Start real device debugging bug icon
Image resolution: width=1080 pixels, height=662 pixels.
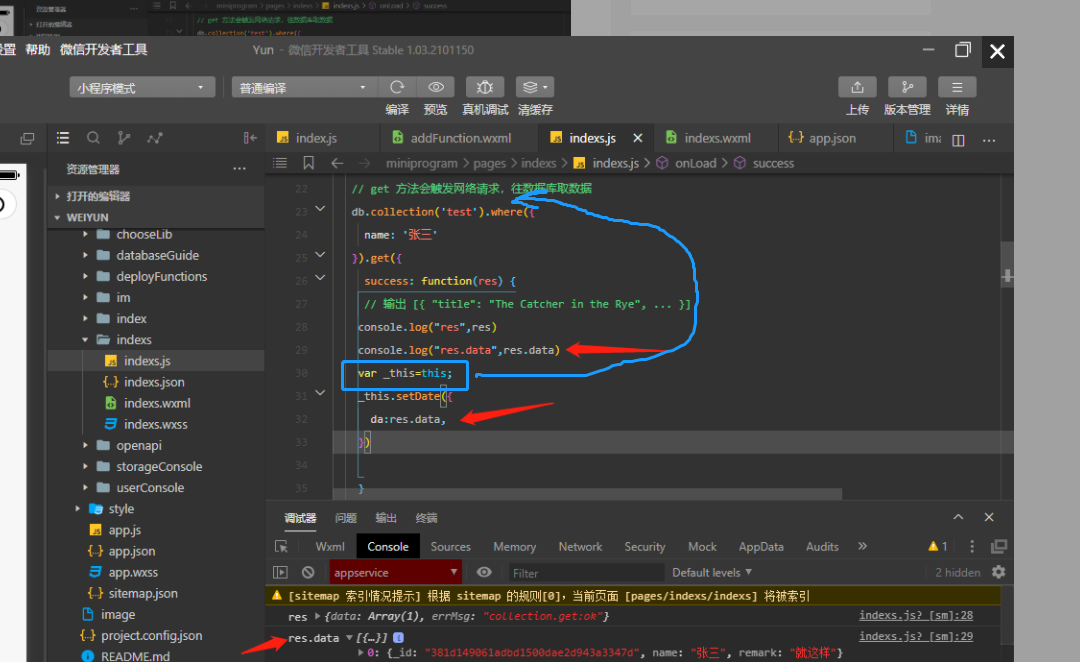point(485,87)
